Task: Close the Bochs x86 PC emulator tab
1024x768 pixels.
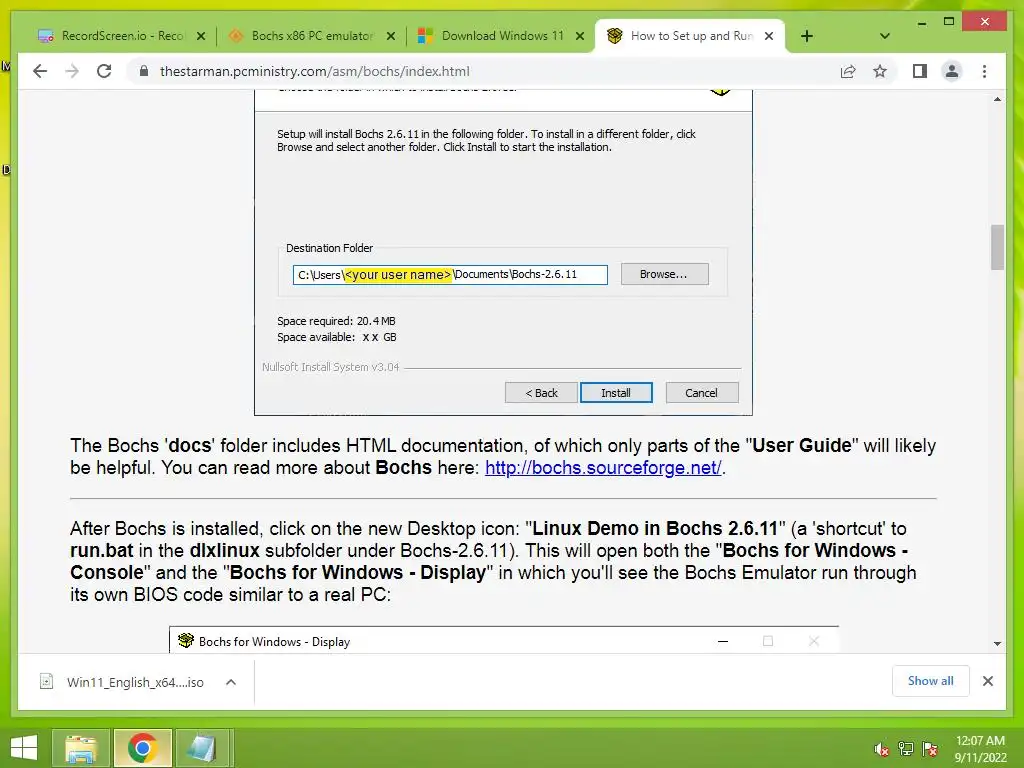Action: (x=391, y=36)
